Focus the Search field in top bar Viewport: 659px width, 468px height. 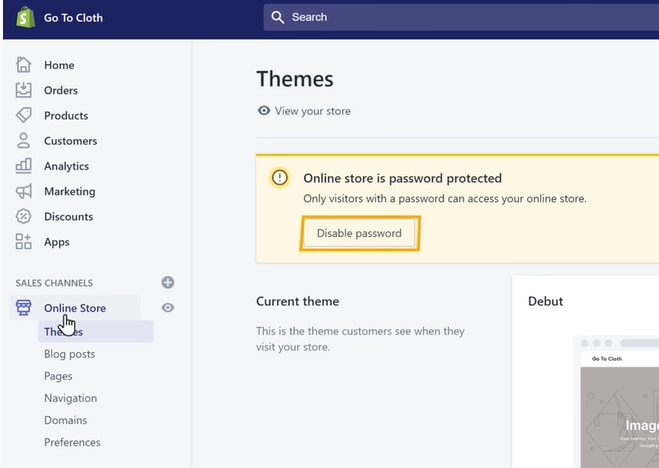click(461, 17)
